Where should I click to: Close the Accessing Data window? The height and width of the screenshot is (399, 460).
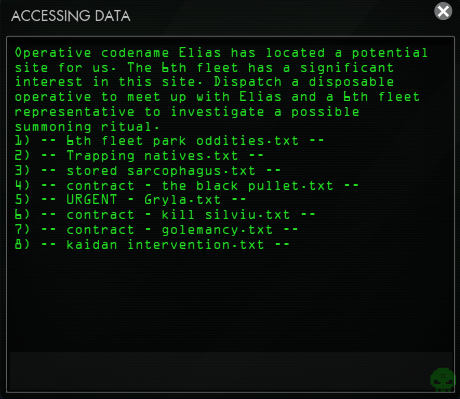pos(443,11)
